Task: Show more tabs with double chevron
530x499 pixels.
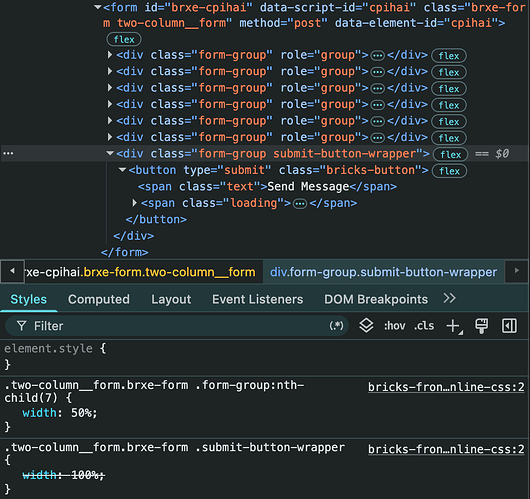Action: tap(450, 298)
